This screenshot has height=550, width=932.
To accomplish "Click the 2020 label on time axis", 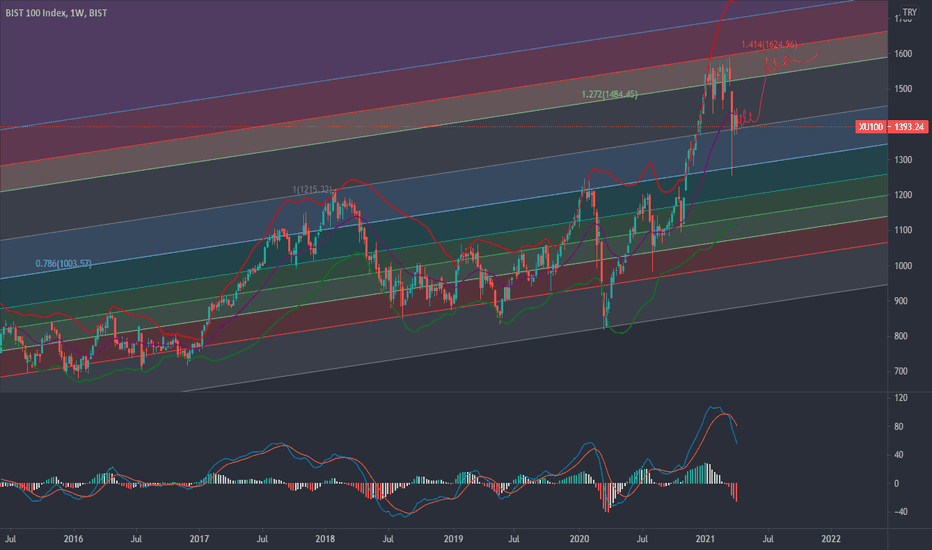I will point(579,539).
